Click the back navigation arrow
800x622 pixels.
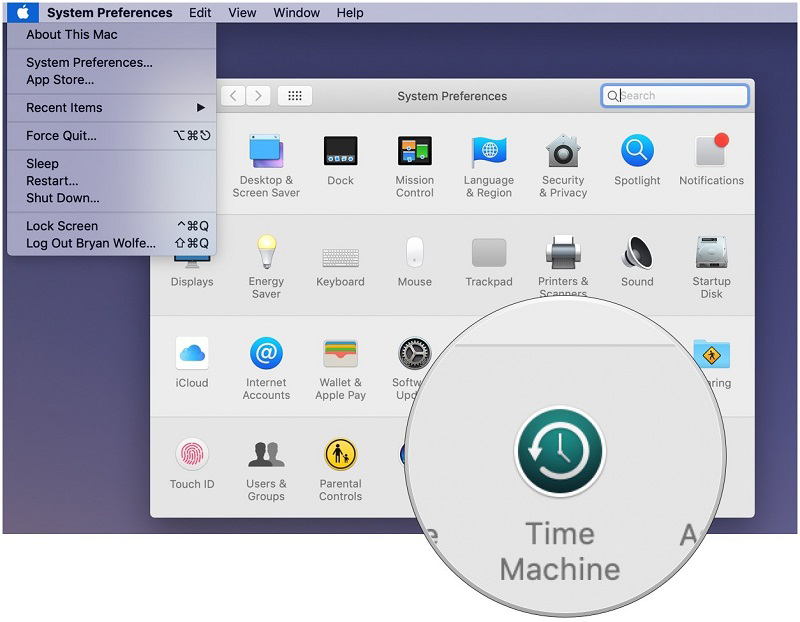[x=233, y=95]
